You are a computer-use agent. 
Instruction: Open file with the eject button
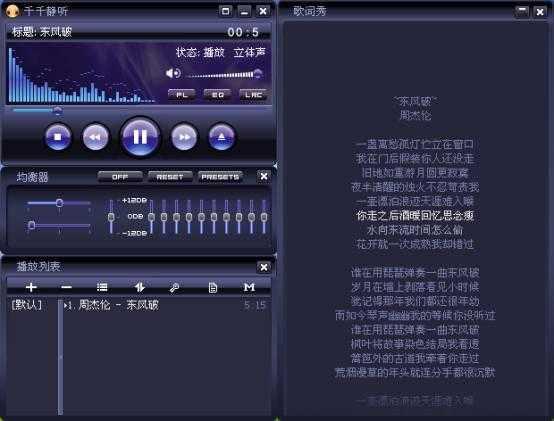coord(222,137)
